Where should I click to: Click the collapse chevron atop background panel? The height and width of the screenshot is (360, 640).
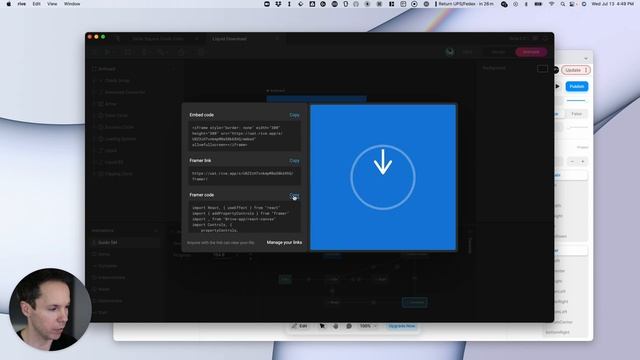click(x=586, y=59)
